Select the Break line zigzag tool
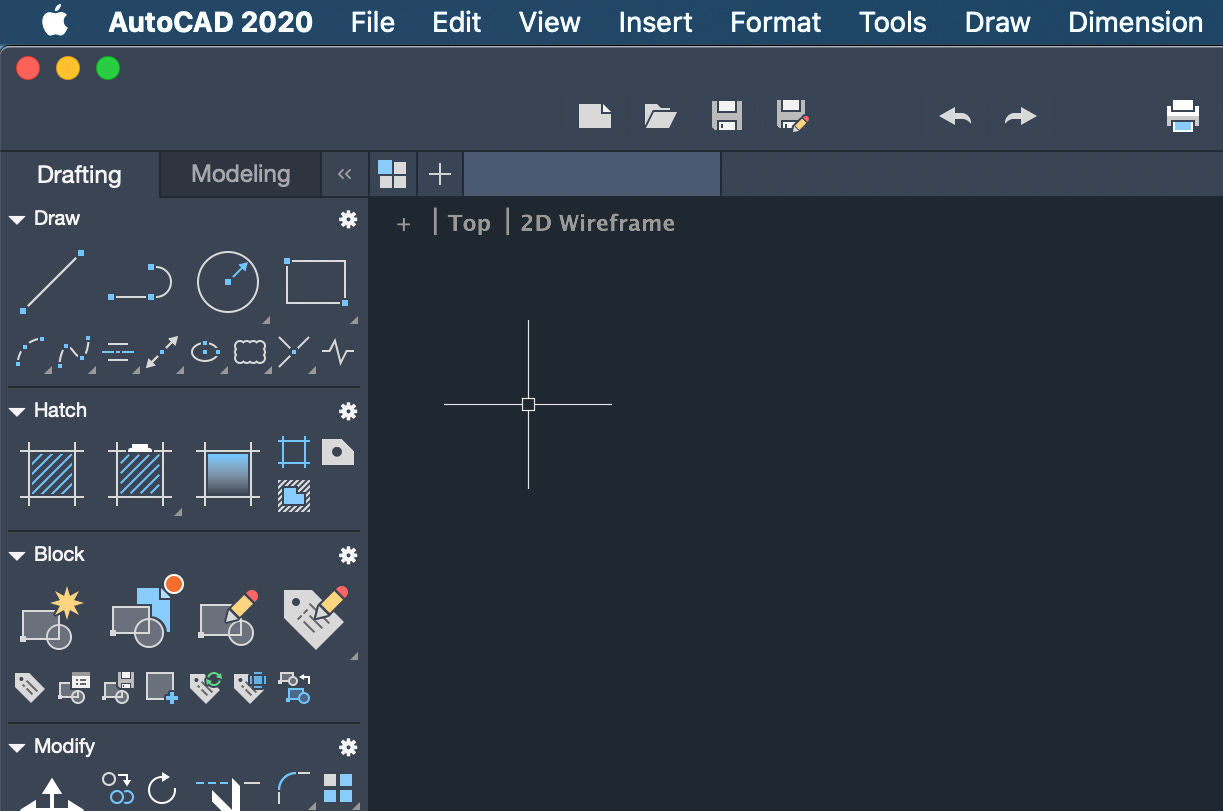This screenshot has width=1223, height=811. pyautogui.click(x=338, y=352)
